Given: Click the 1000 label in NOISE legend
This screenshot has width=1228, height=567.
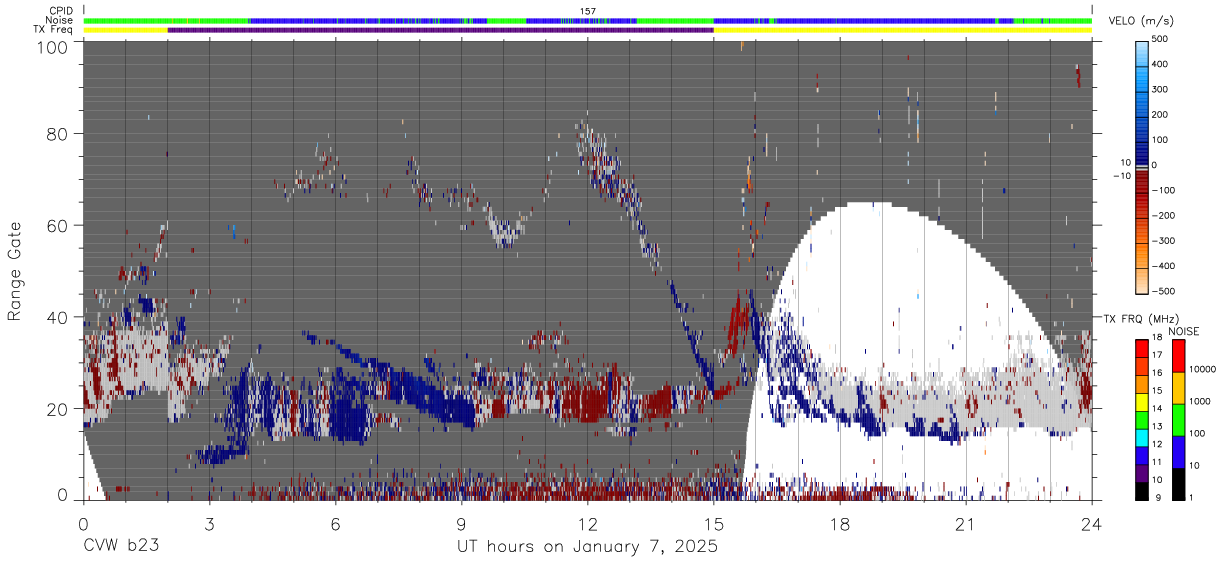Looking at the screenshot, I should click(x=1199, y=401).
